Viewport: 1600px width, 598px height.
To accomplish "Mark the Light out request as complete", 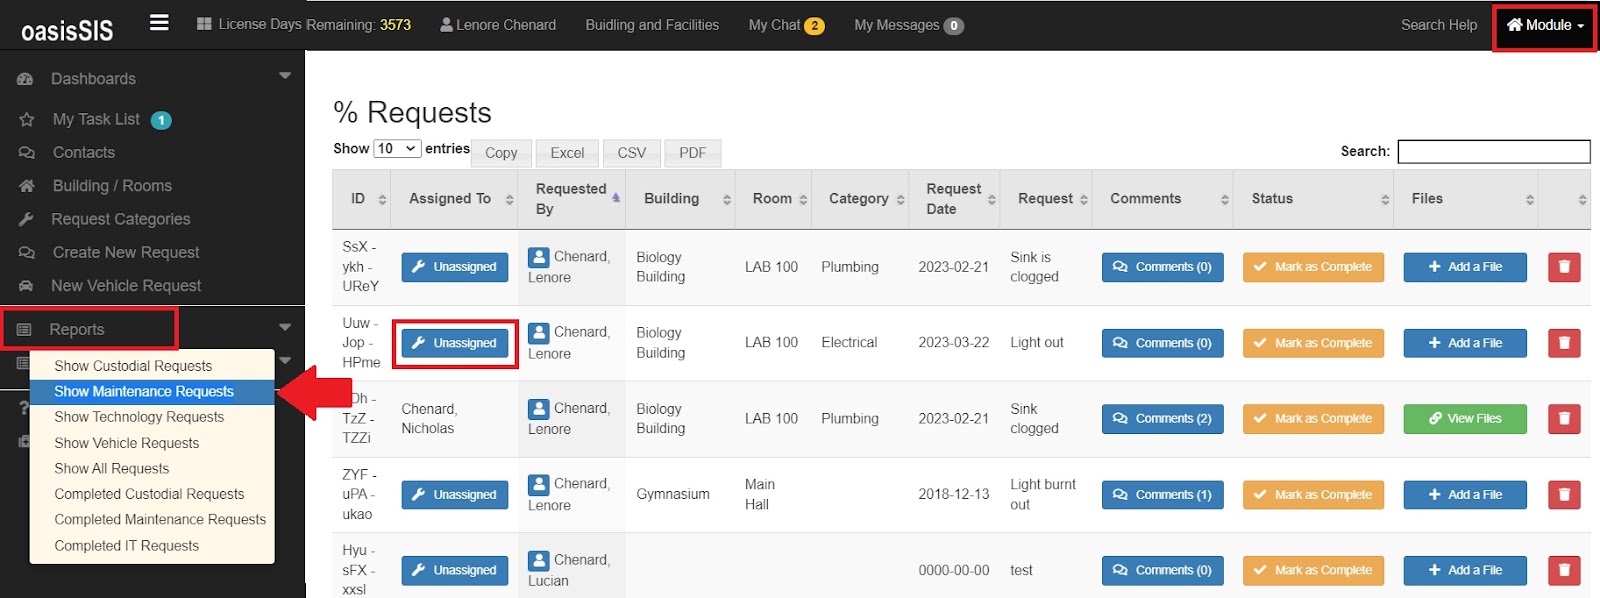I will pyautogui.click(x=1313, y=343).
